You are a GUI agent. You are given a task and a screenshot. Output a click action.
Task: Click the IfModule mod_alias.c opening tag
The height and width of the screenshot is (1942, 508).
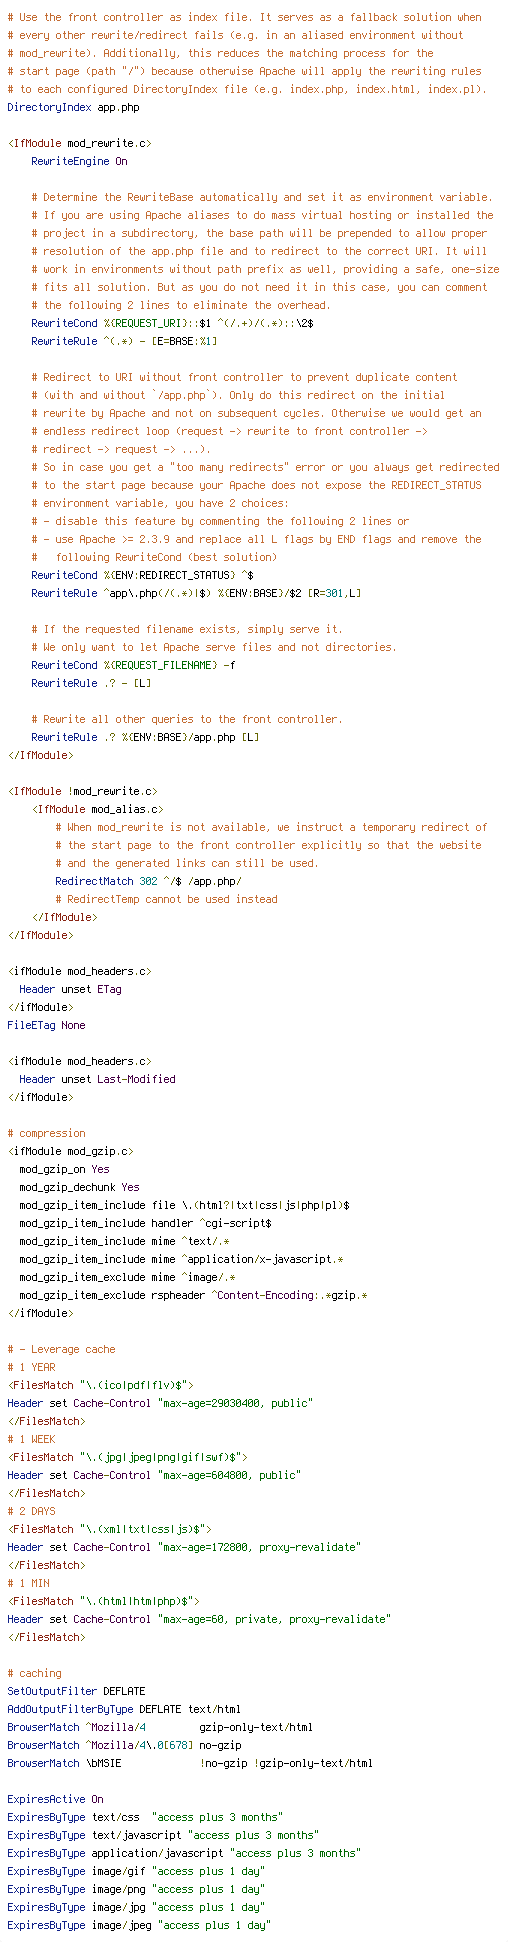(97, 809)
